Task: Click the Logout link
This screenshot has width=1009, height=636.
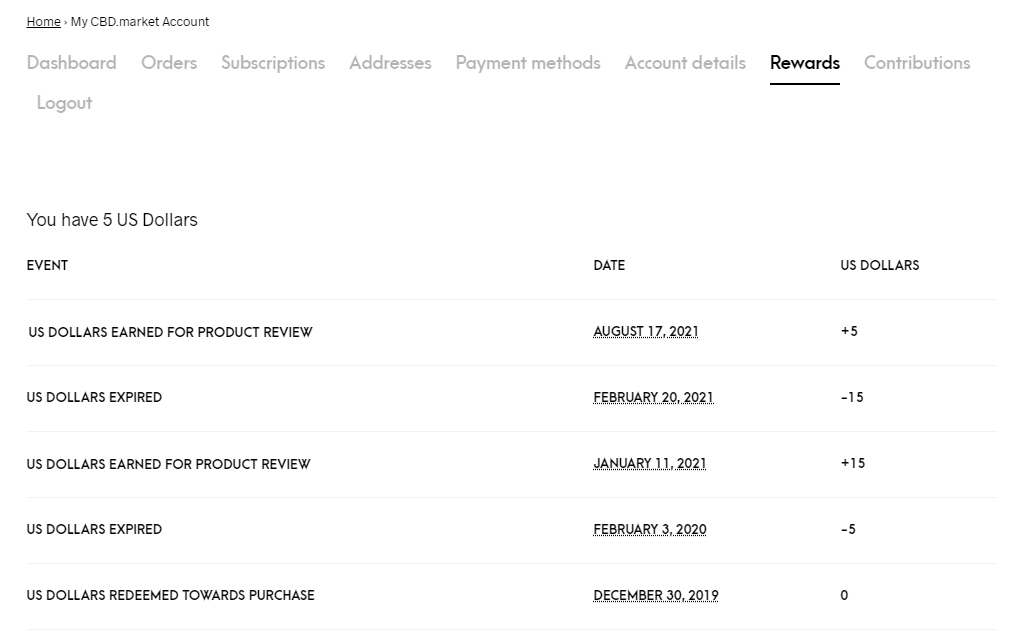Action: (x=64, y=103)
